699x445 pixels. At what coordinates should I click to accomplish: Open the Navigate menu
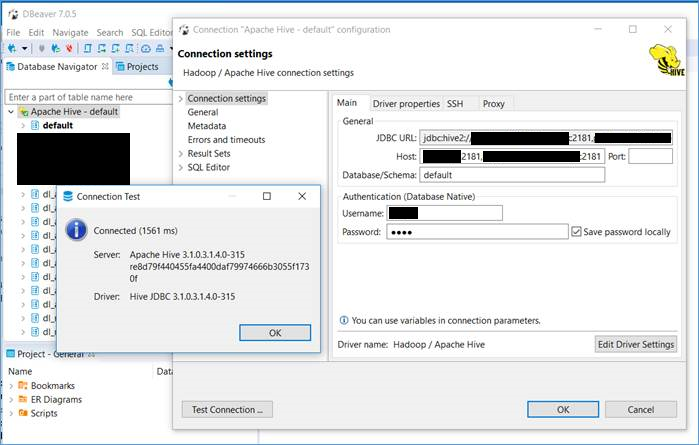[70, 33]
